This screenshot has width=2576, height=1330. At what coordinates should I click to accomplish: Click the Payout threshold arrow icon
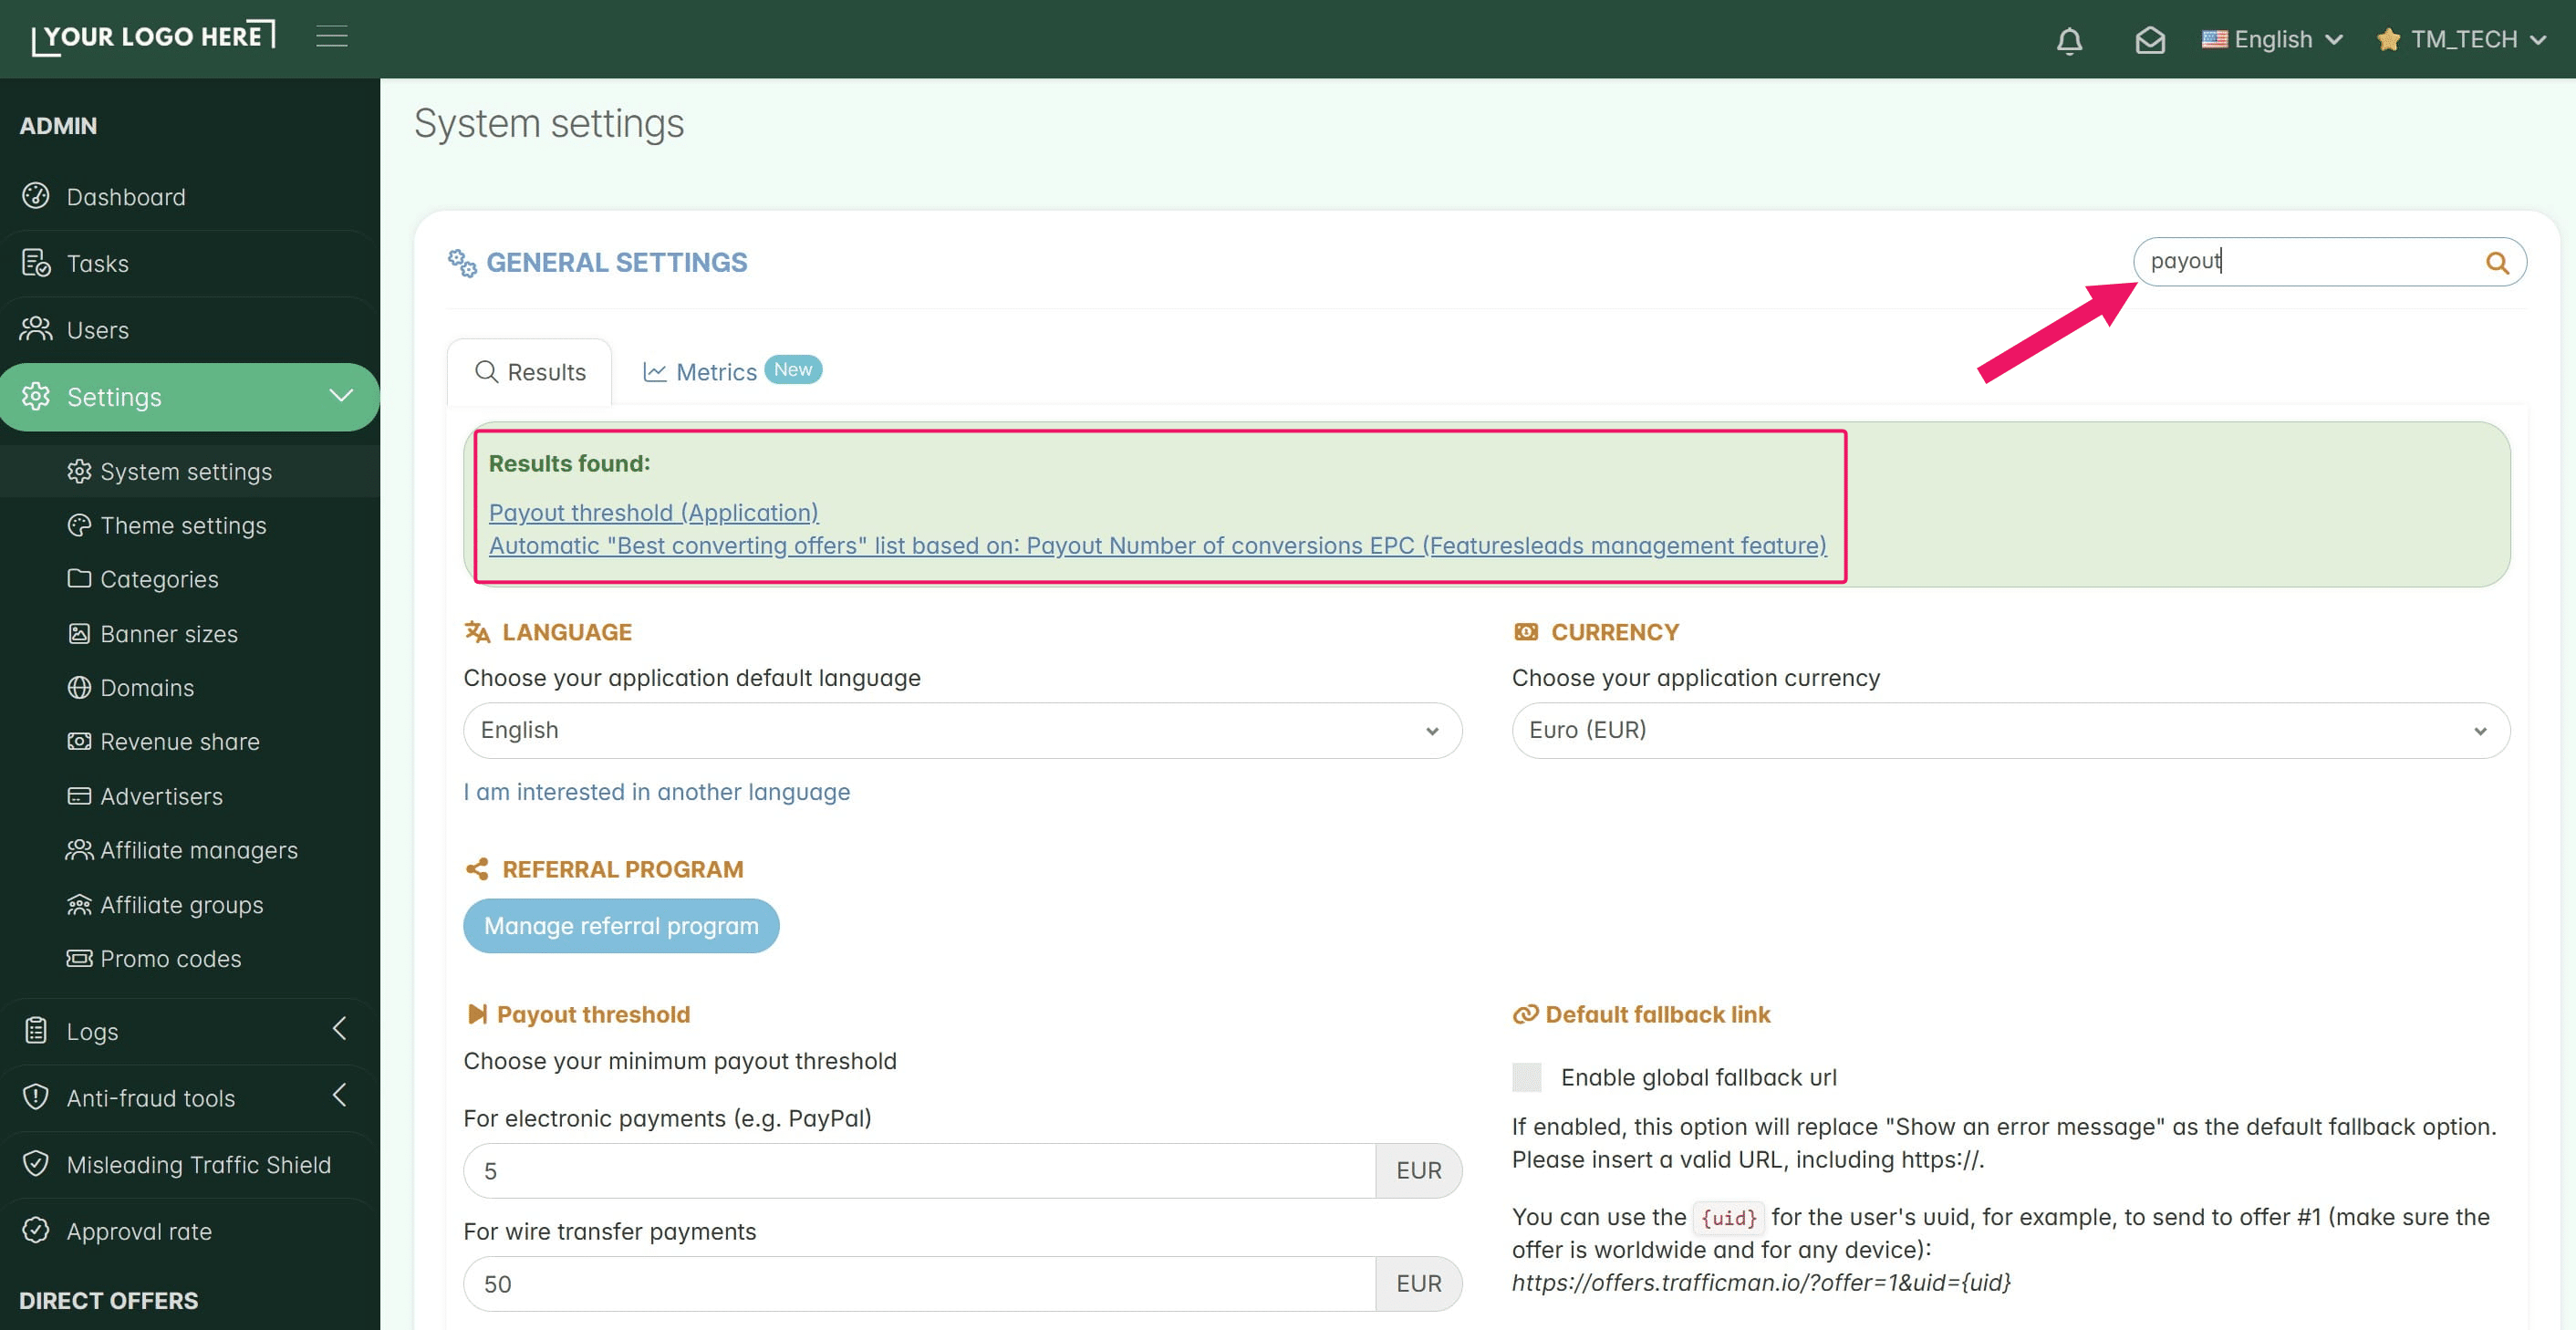point(477,1014)
